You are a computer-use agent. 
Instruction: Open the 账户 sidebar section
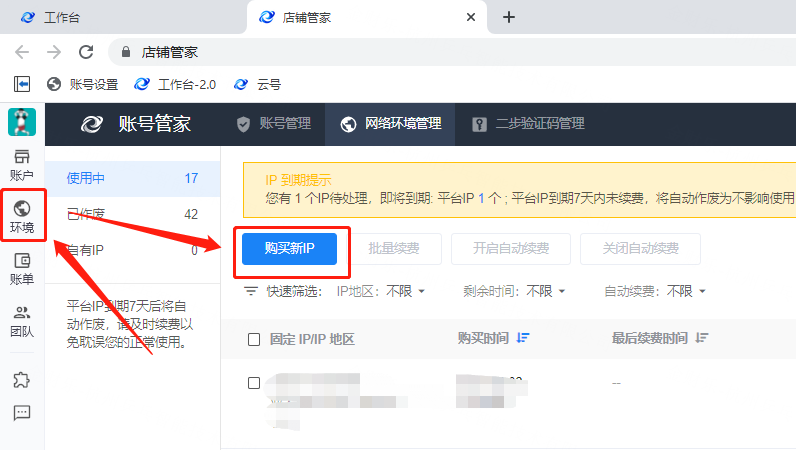click(x=22, y=166)
